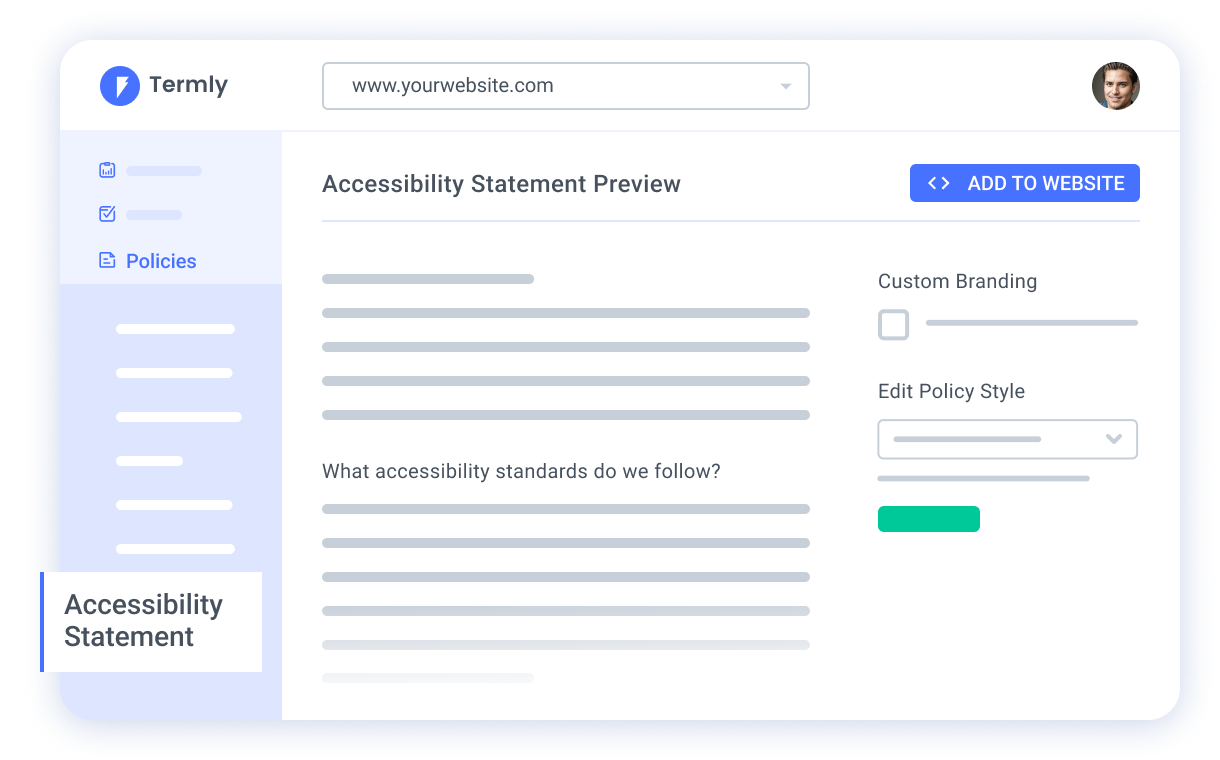This screenshot has height=760, width=1220.
Task: Select Policies in the sidebar
Action: (161, 261)
